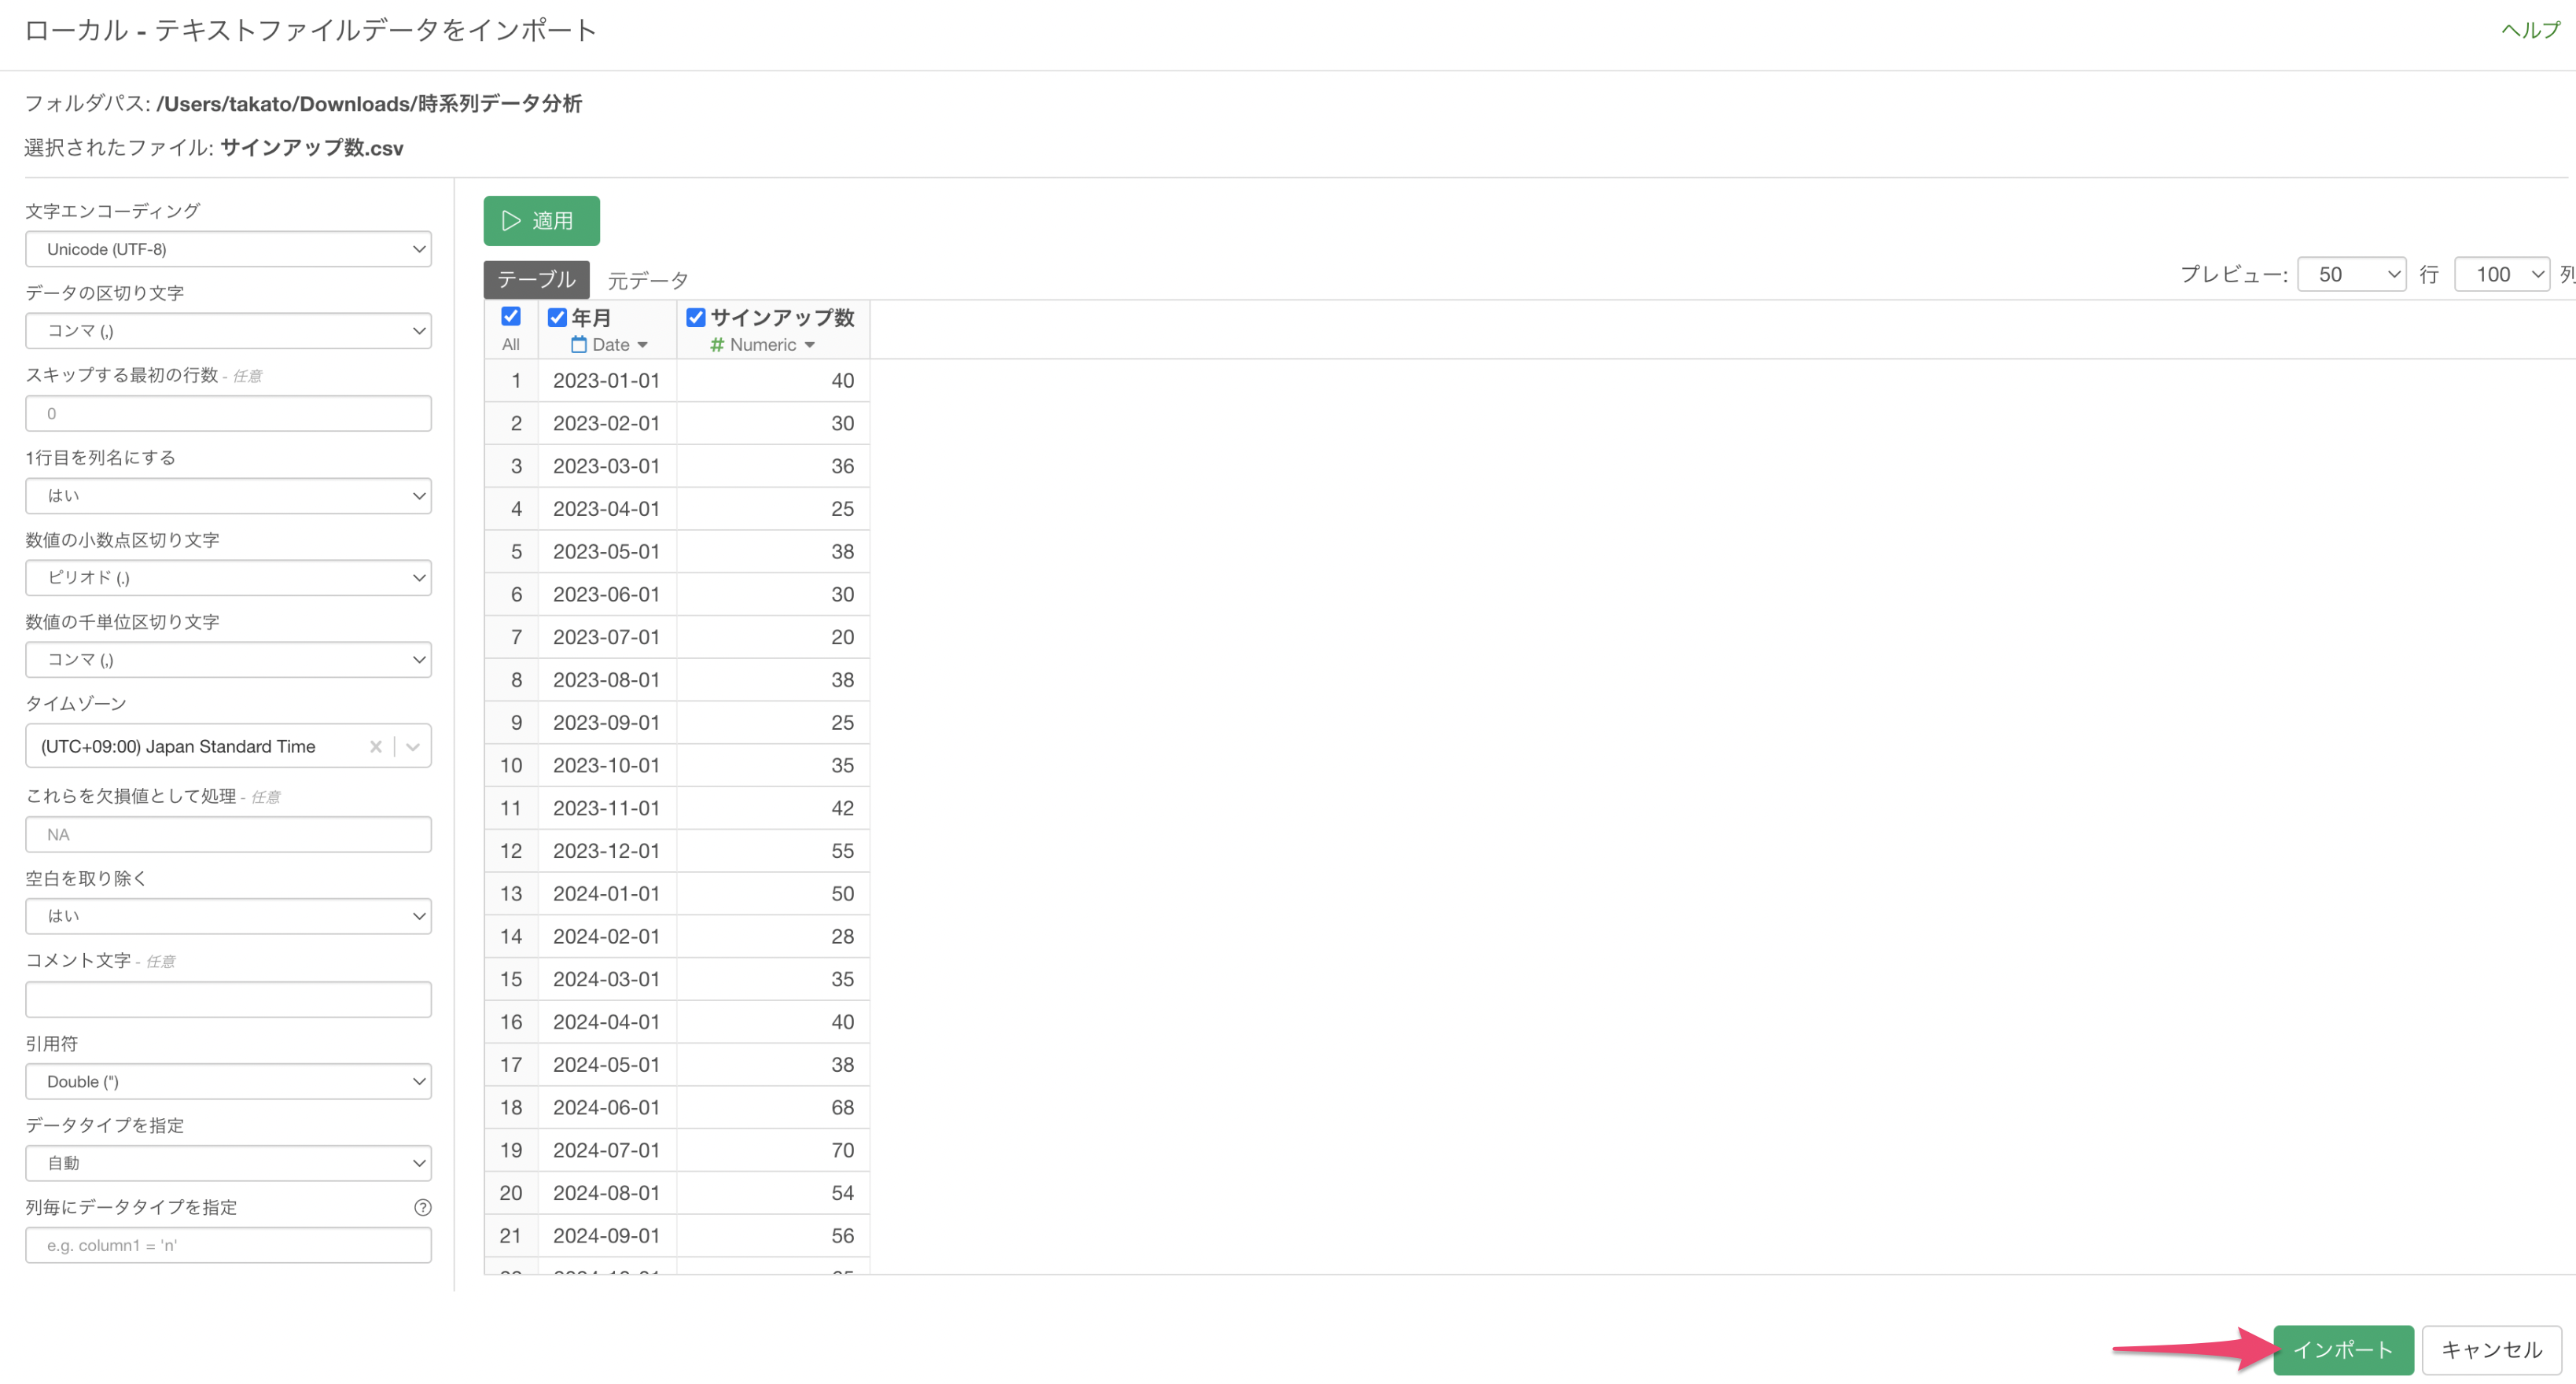Open the 文字エンコーディング dropdown

(x=228, y=249)
